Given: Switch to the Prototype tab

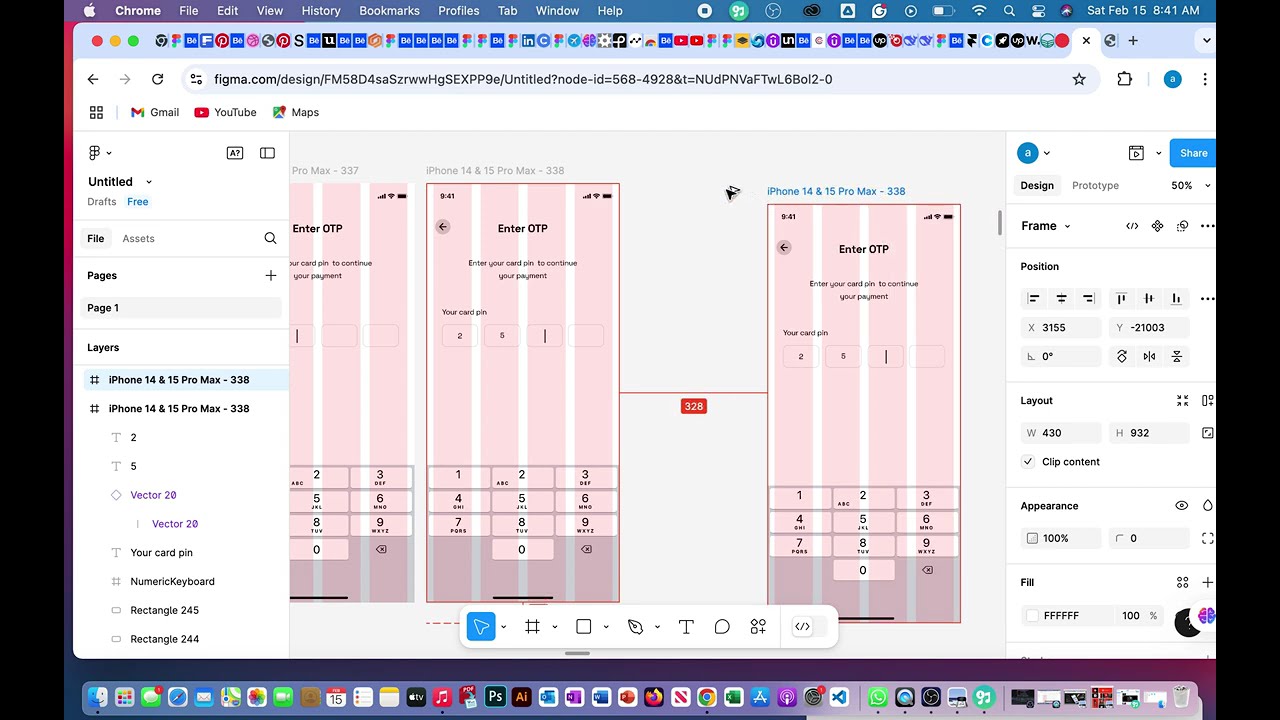Looking at the screenshot, I should (1095, 185).
